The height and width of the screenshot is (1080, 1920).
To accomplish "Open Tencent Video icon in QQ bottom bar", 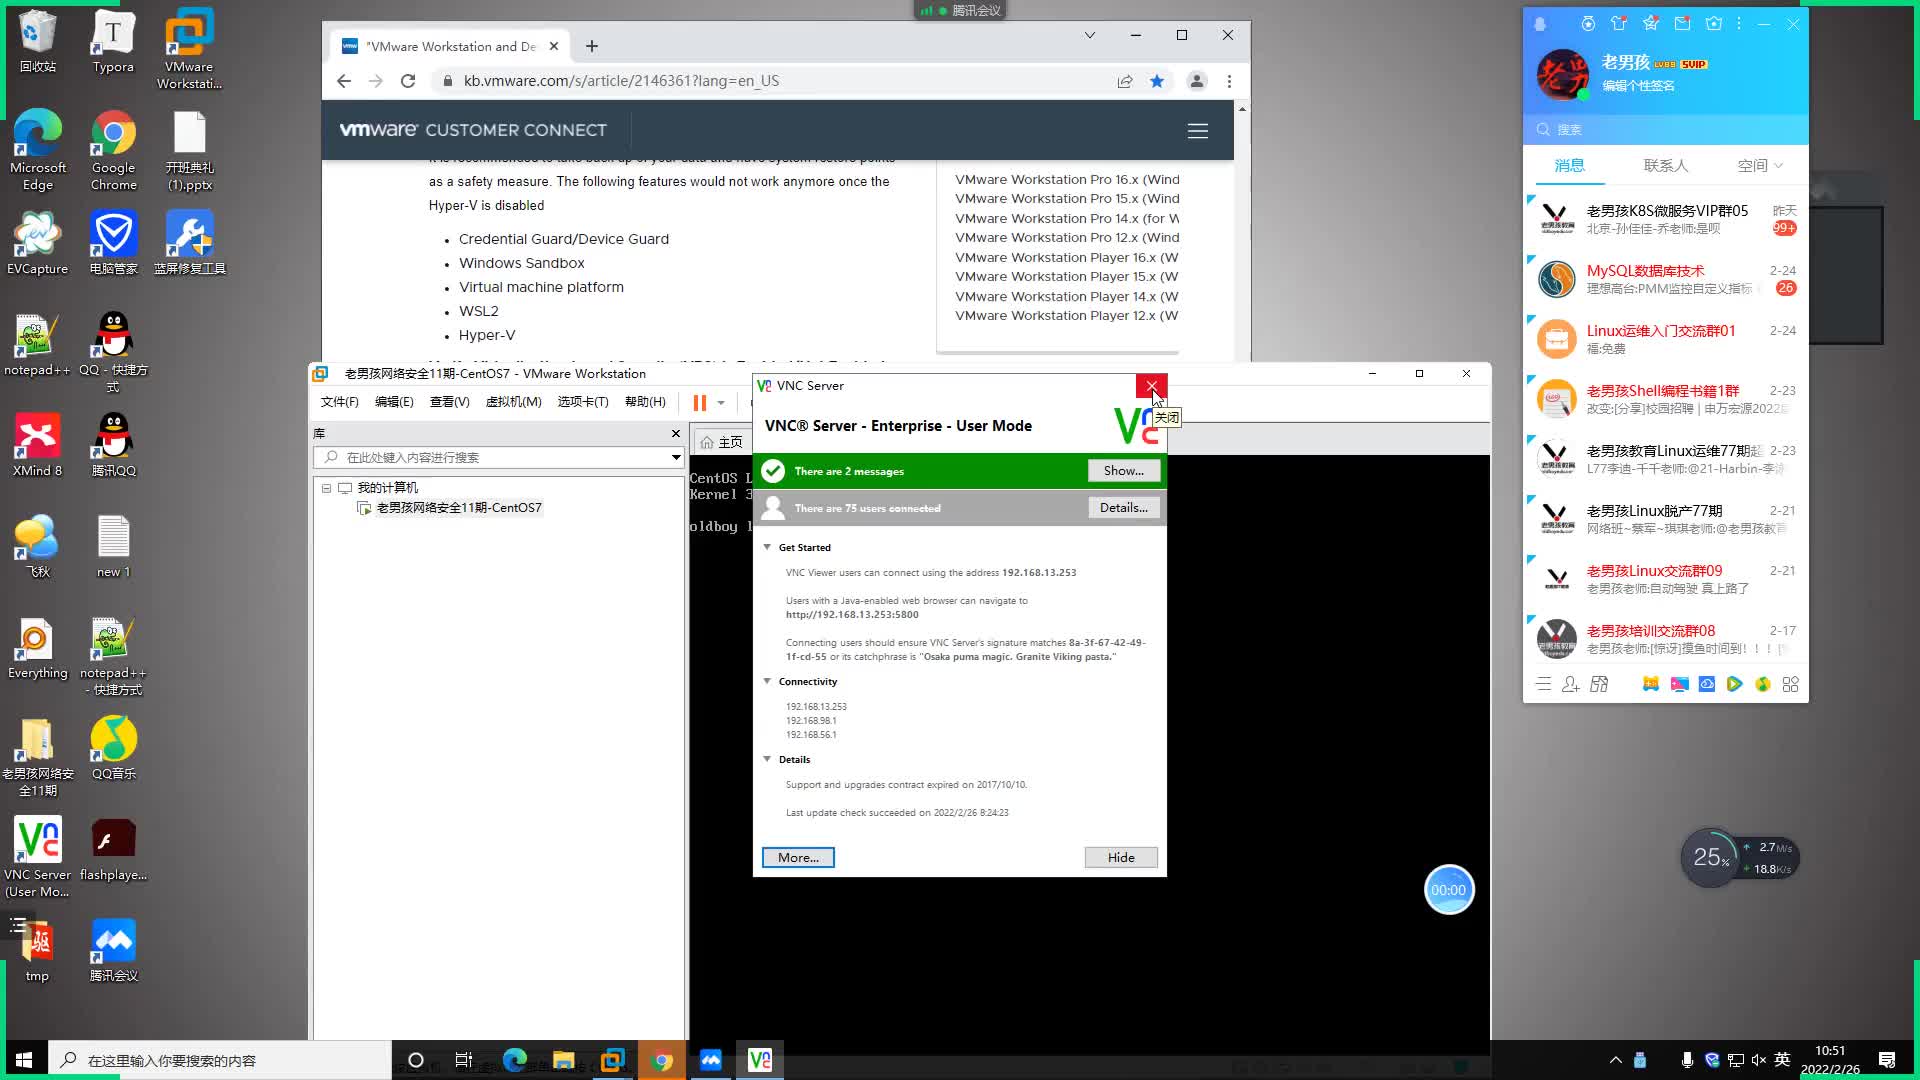I will point(1735,684).
